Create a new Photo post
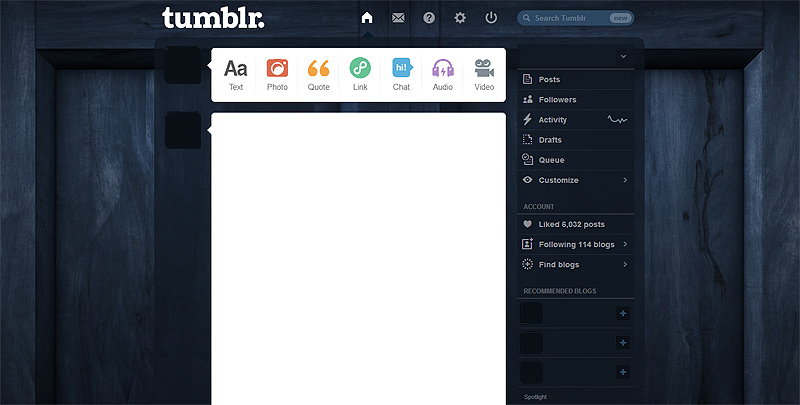The height and width of the screenshot is (405, 800). (277, 74)
